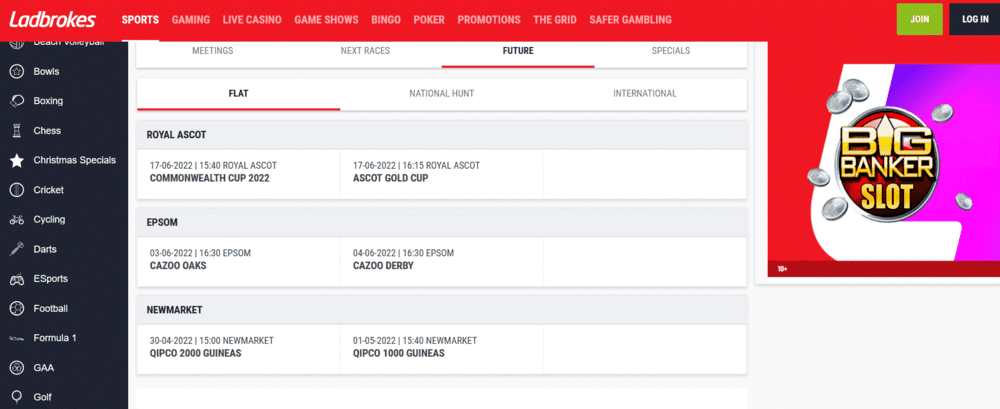Viewport: 1000px width, 409px height.
Task: Open the Qipco 2000 Guineas race
Action: coord(239,347)
